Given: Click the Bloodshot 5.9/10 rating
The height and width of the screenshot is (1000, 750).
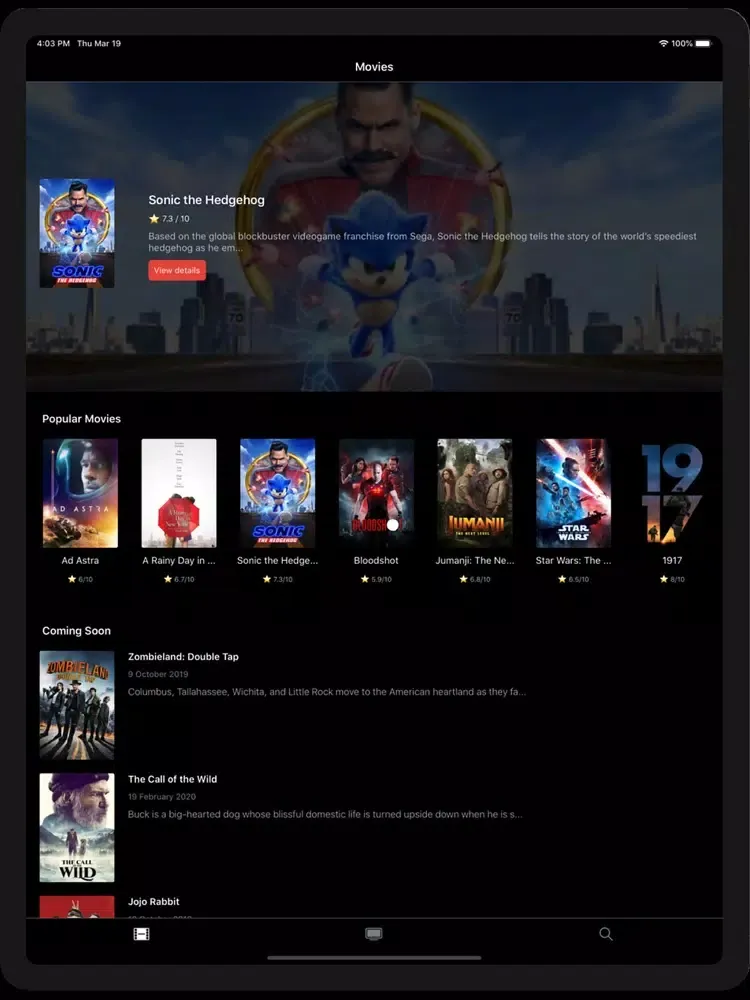Looking at the screenshot, I should click(376, 579).
